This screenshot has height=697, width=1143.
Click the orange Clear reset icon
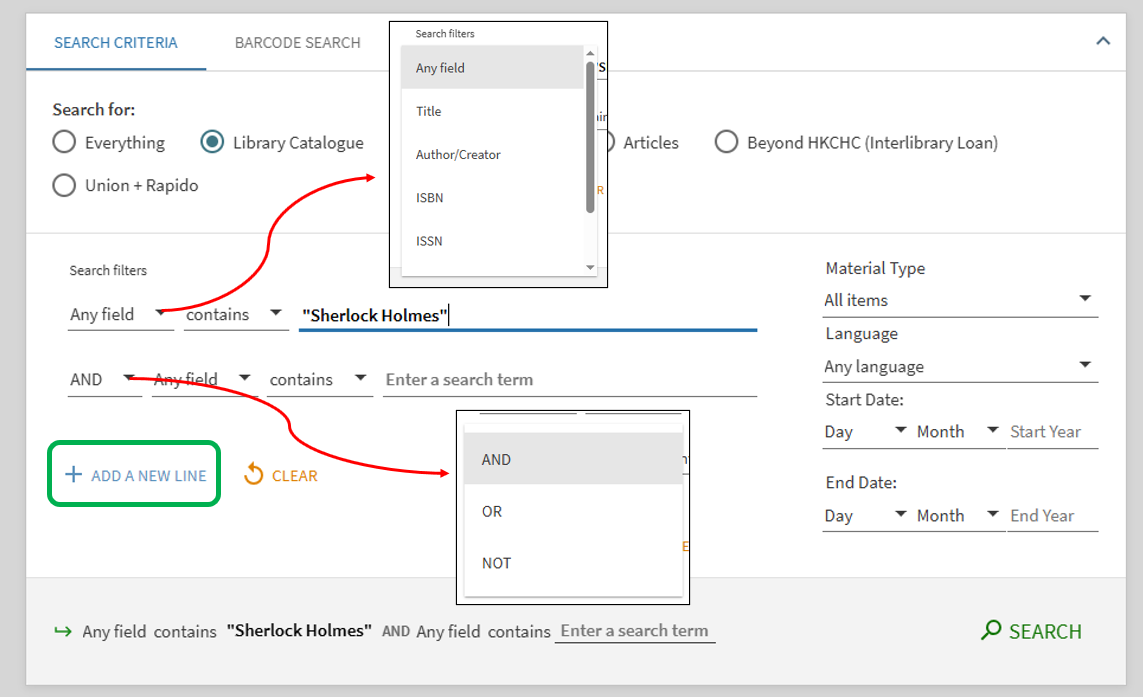click(254, 475)
